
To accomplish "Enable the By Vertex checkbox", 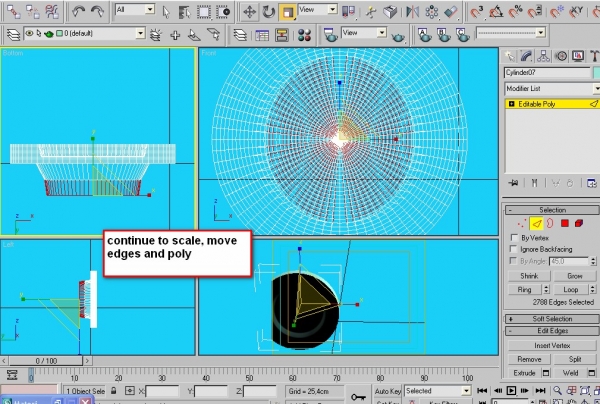I will [x=514, y=238].
